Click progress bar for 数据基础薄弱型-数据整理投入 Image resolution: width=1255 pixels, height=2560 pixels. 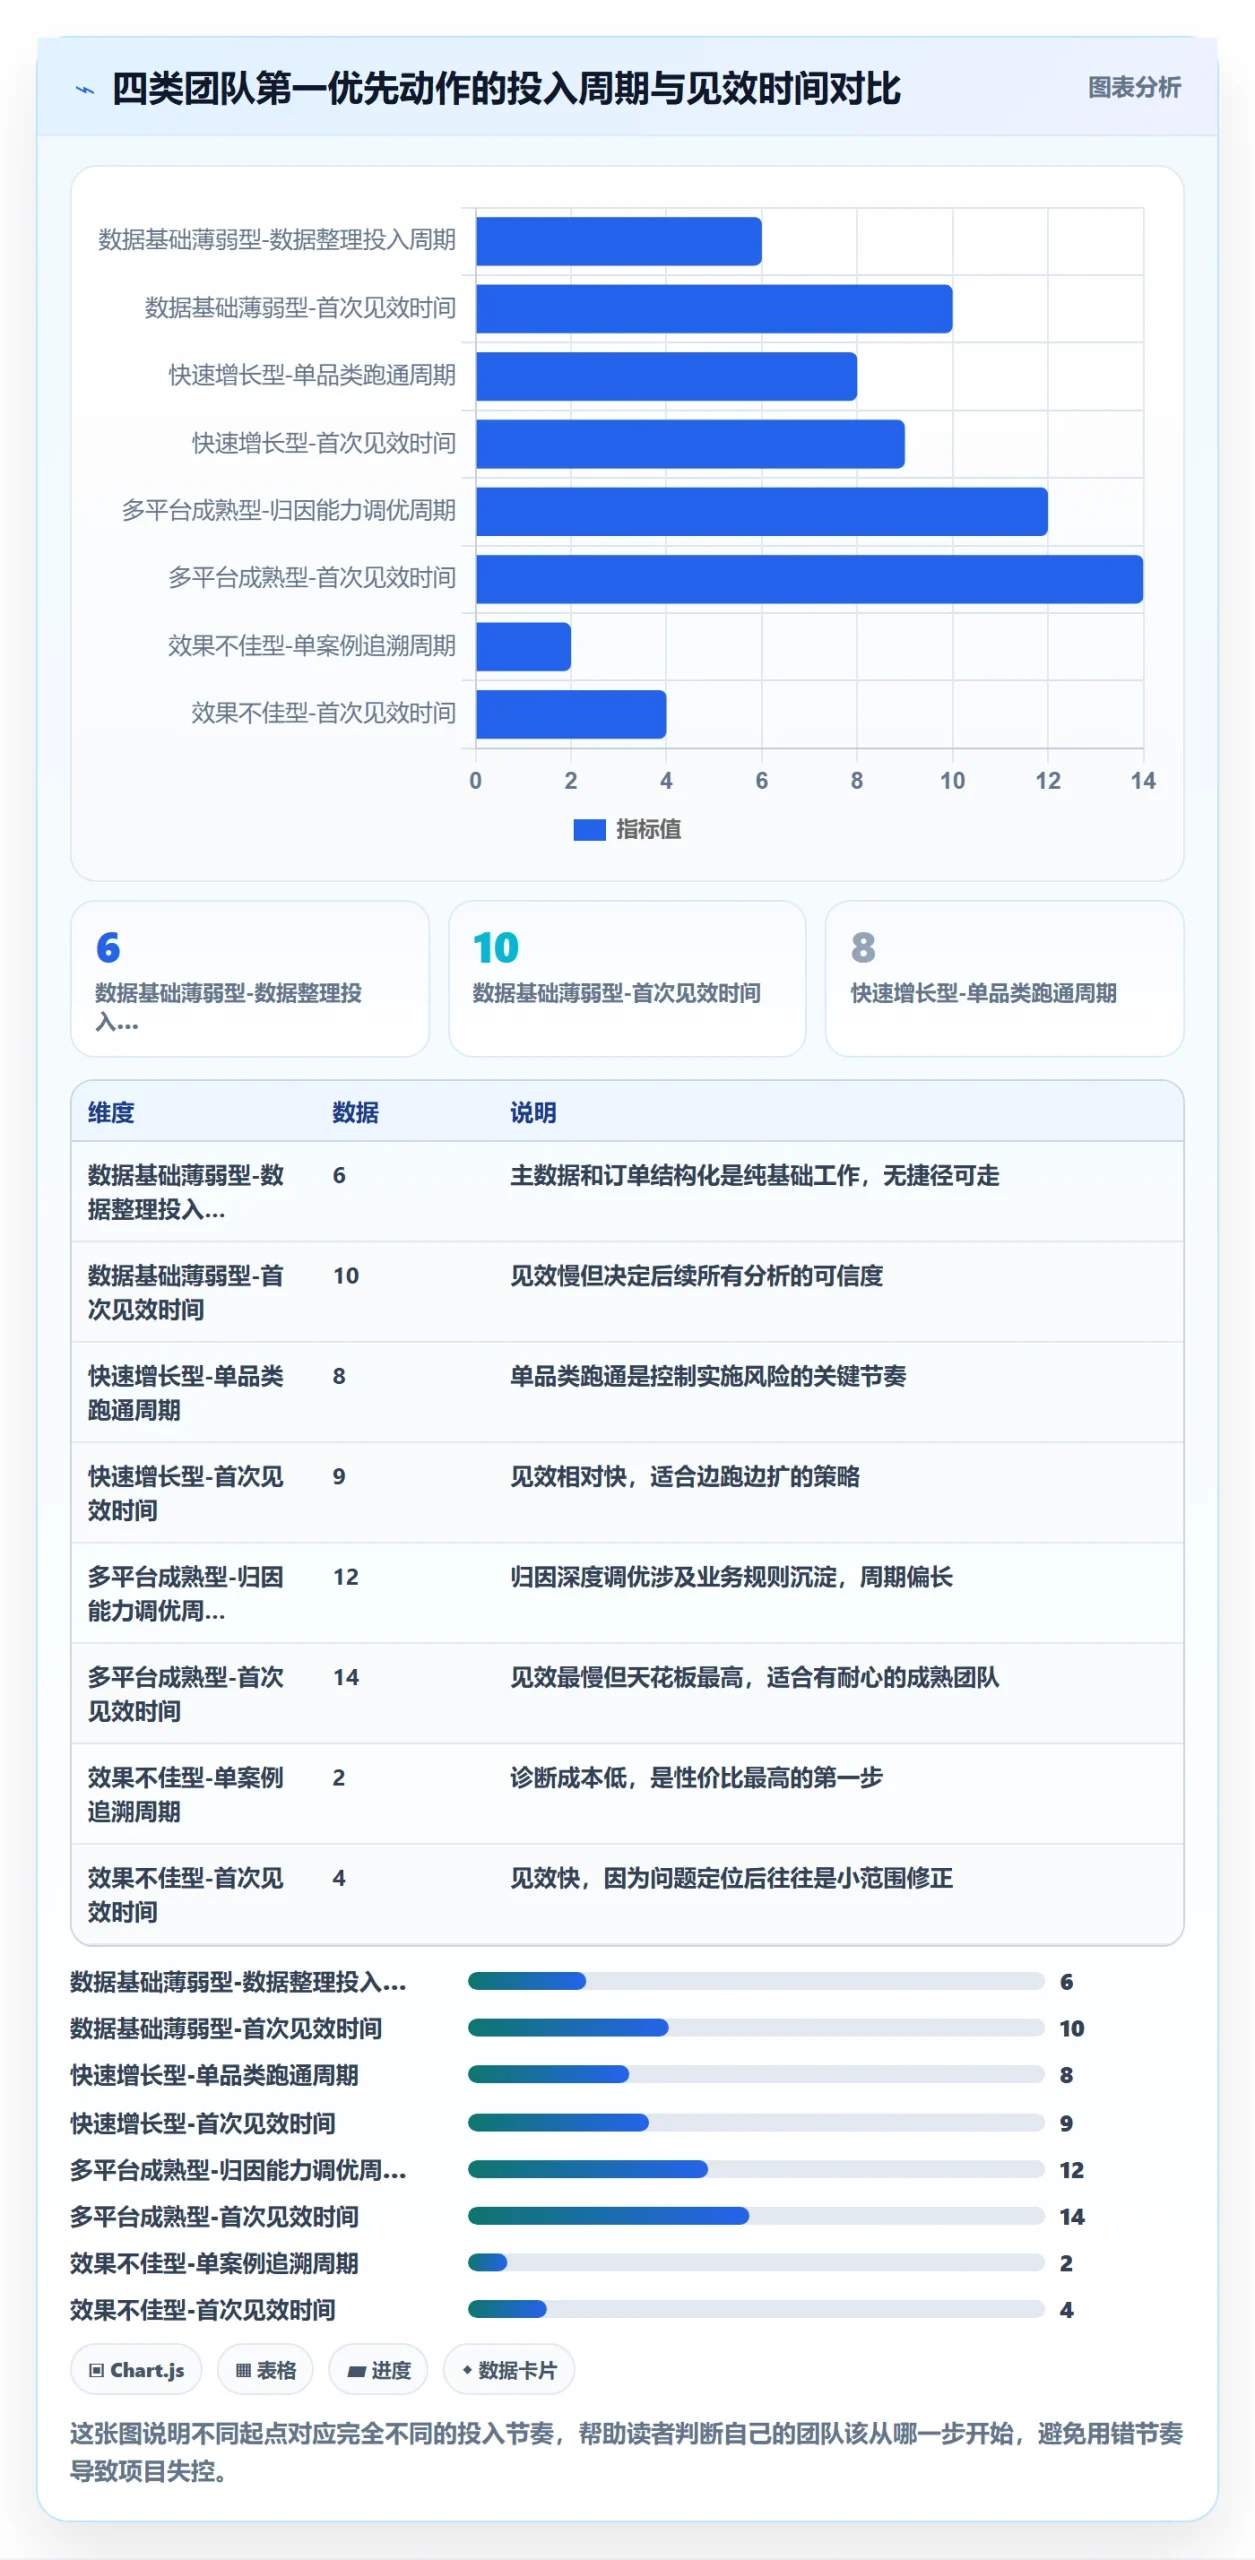[756, 1981]
